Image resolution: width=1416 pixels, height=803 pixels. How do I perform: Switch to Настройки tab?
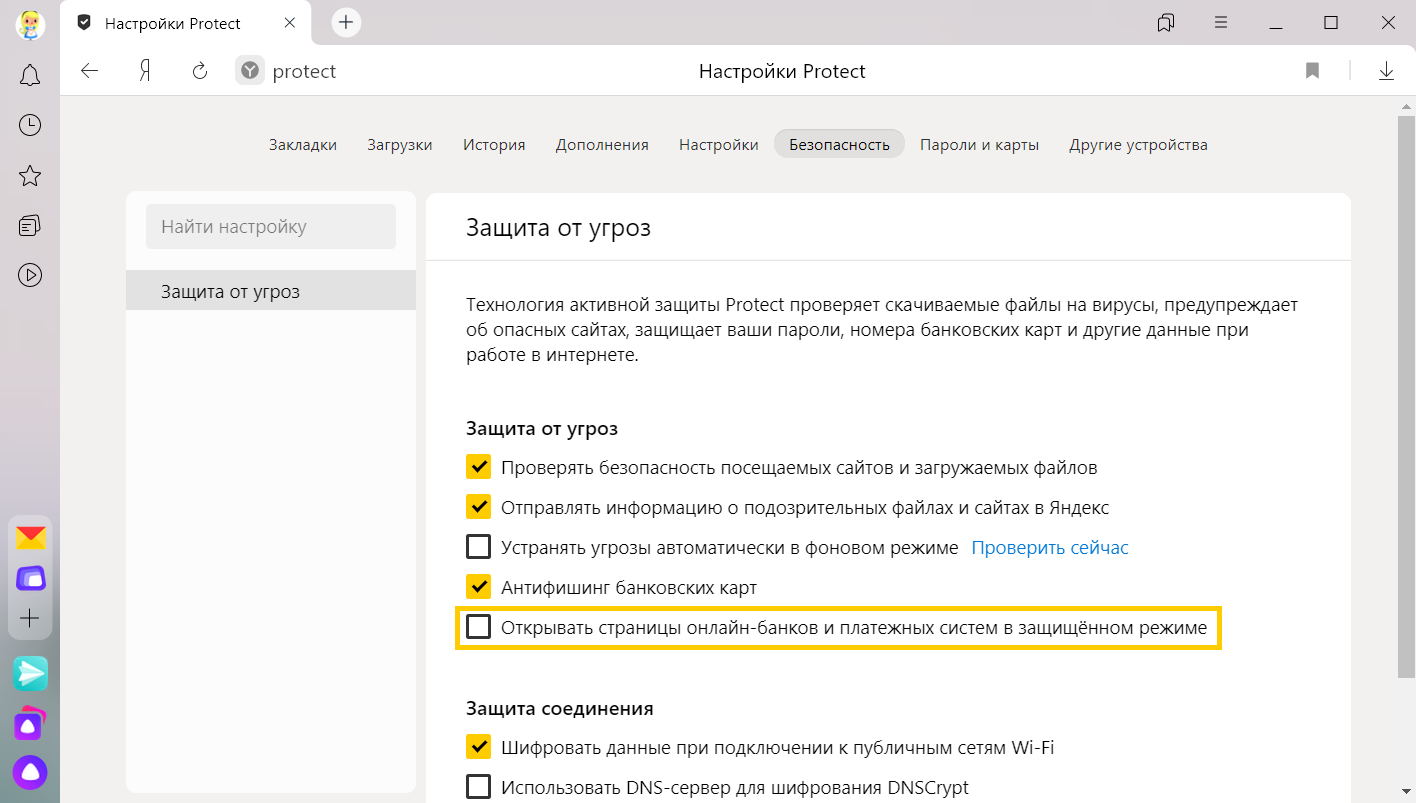(719, 144)
